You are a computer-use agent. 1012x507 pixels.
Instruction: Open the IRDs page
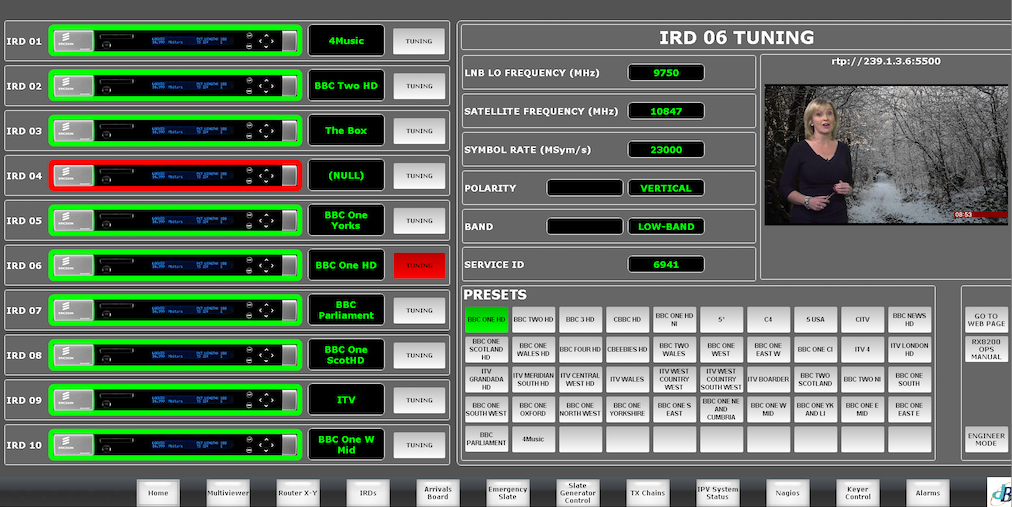pos(368,492)
